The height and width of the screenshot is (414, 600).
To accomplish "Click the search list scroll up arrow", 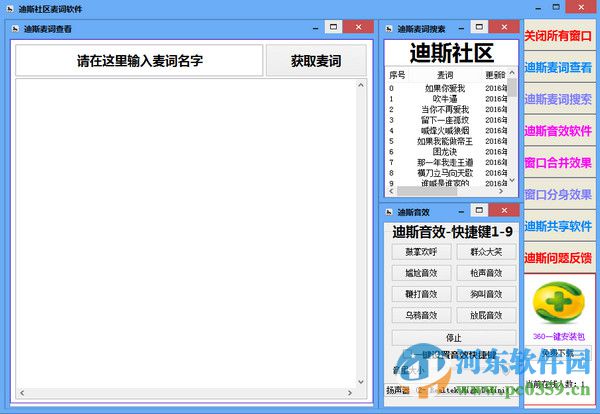I will (512, 72).
